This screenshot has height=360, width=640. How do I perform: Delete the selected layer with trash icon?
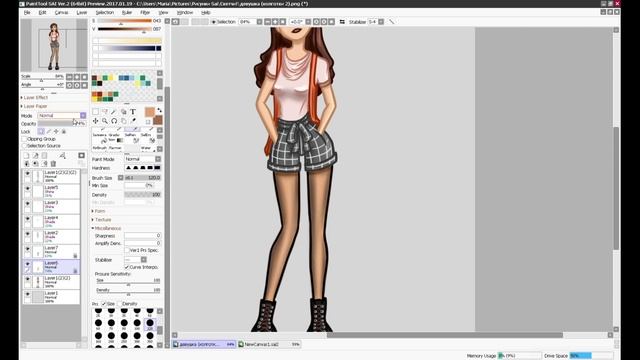pyautogui.click(x=53, y=164)
